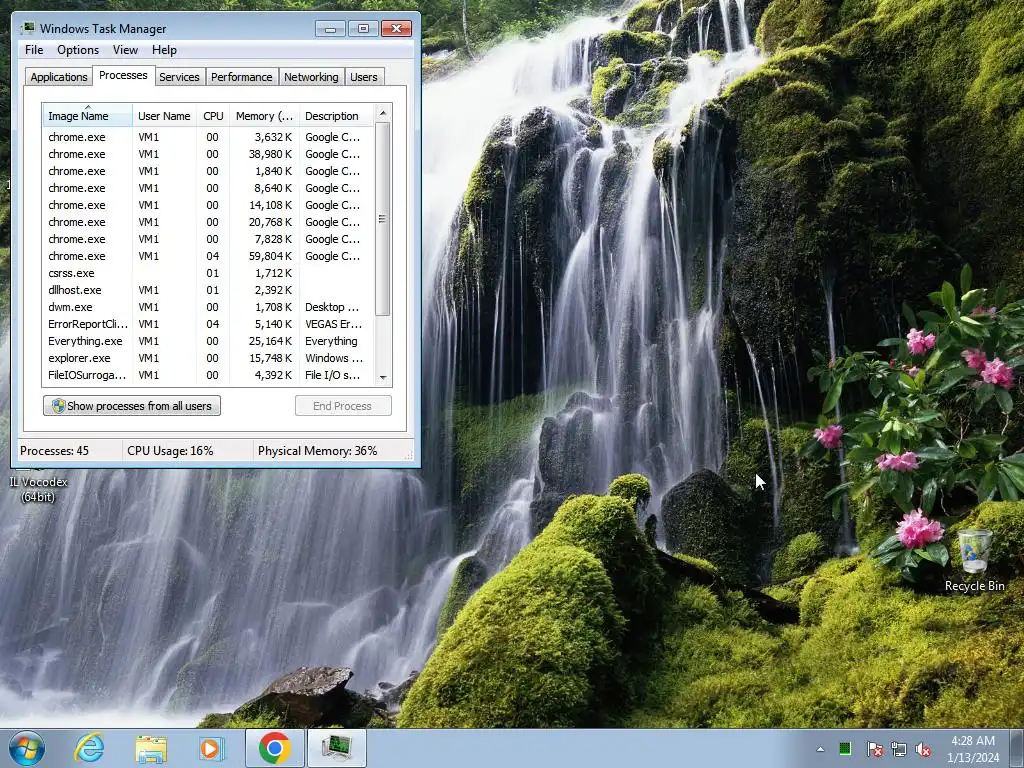The height and width of the screenshot is (768, 1024).
Task: Open Windows Explorer folder icon on taskbar
Action: 151,748
